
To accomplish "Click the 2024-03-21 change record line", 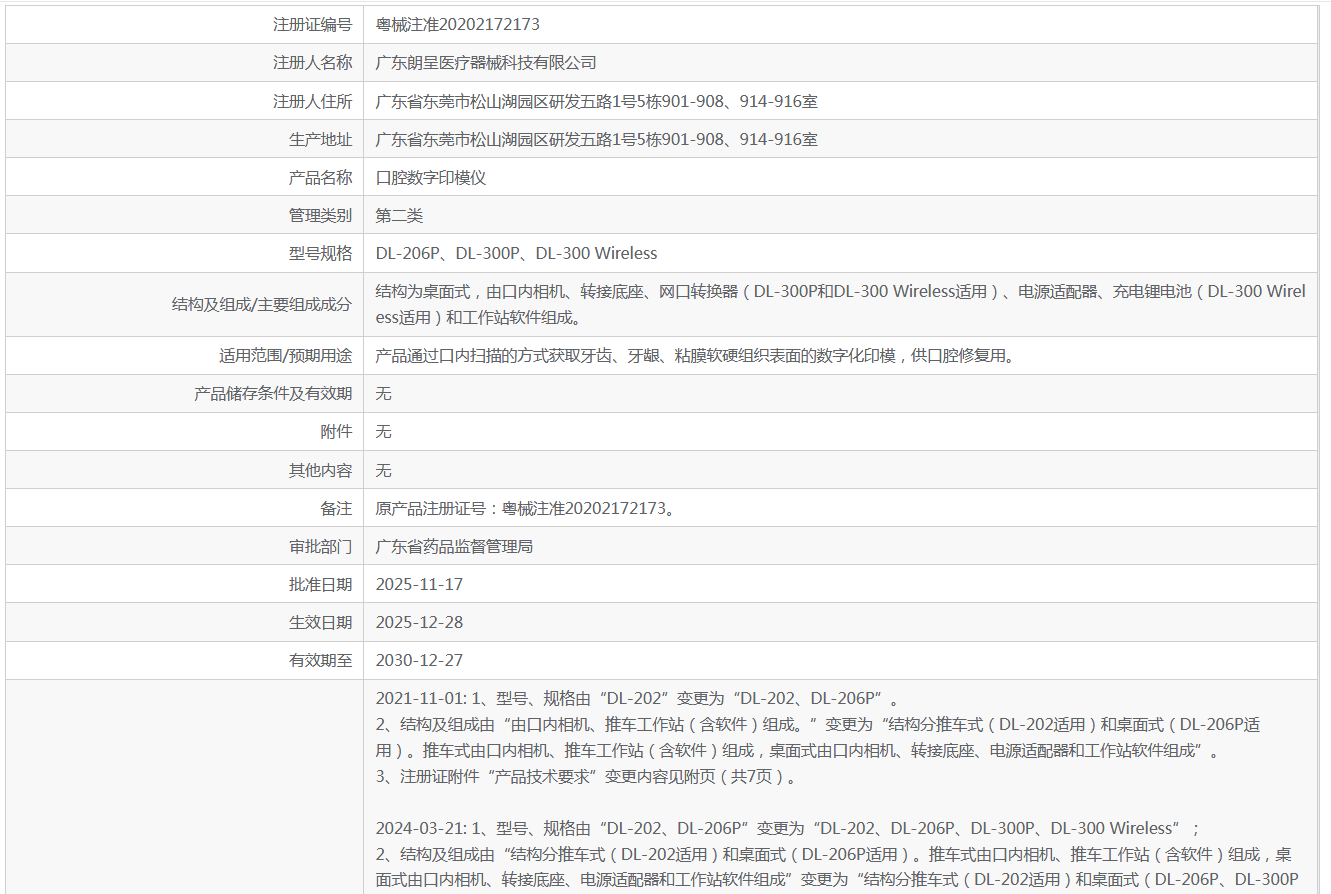I will [x=787, y=828].
